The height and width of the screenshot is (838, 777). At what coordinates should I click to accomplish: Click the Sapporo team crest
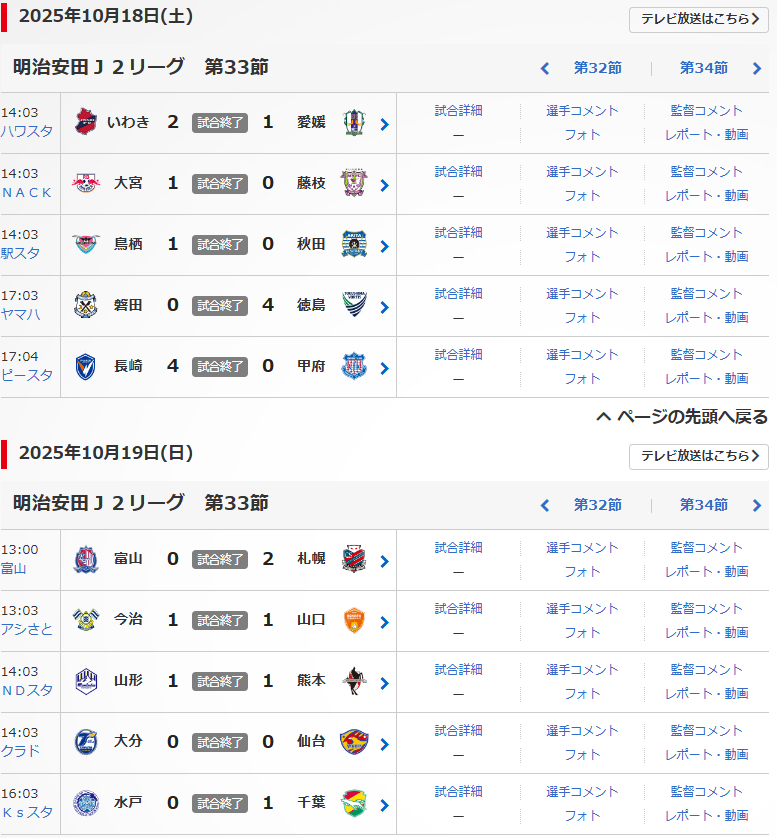coord(354,559)
